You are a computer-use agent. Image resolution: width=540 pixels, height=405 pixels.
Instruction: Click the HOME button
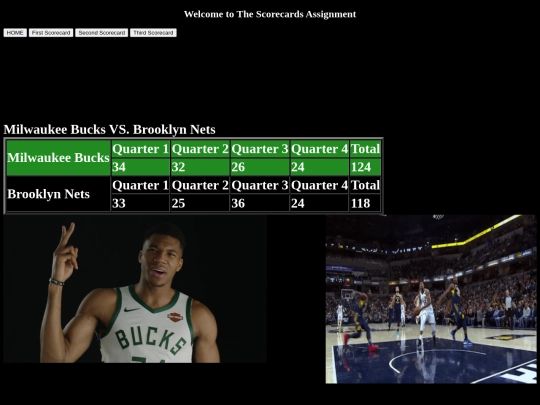pyautogui.click(x=15, y=33)
